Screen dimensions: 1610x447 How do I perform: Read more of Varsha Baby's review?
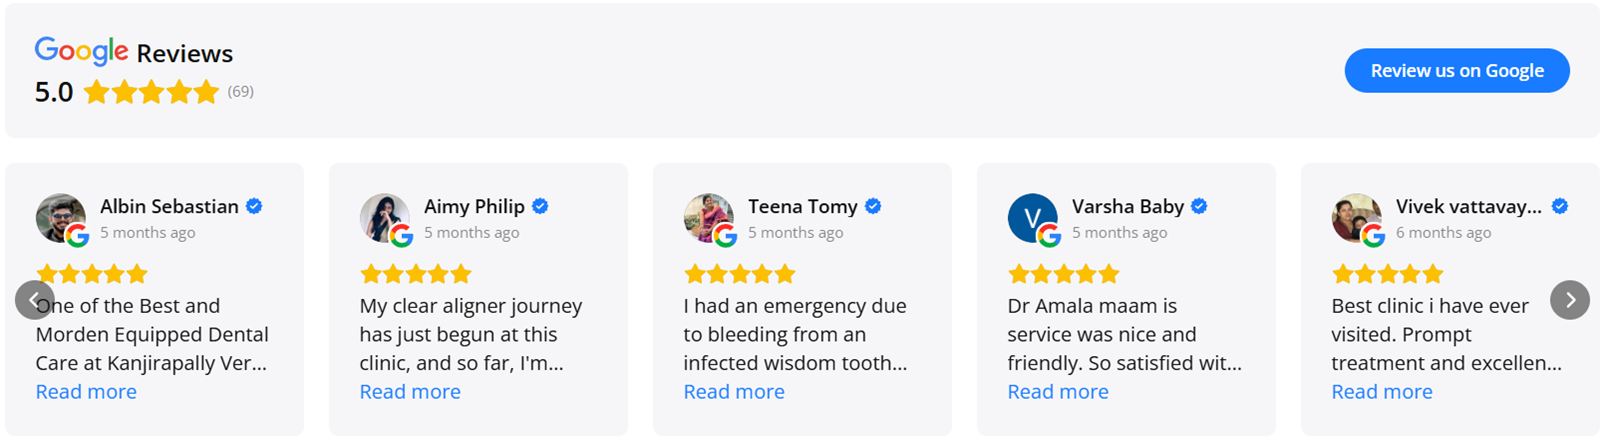pyautogui.click(x=1058, y=392)
